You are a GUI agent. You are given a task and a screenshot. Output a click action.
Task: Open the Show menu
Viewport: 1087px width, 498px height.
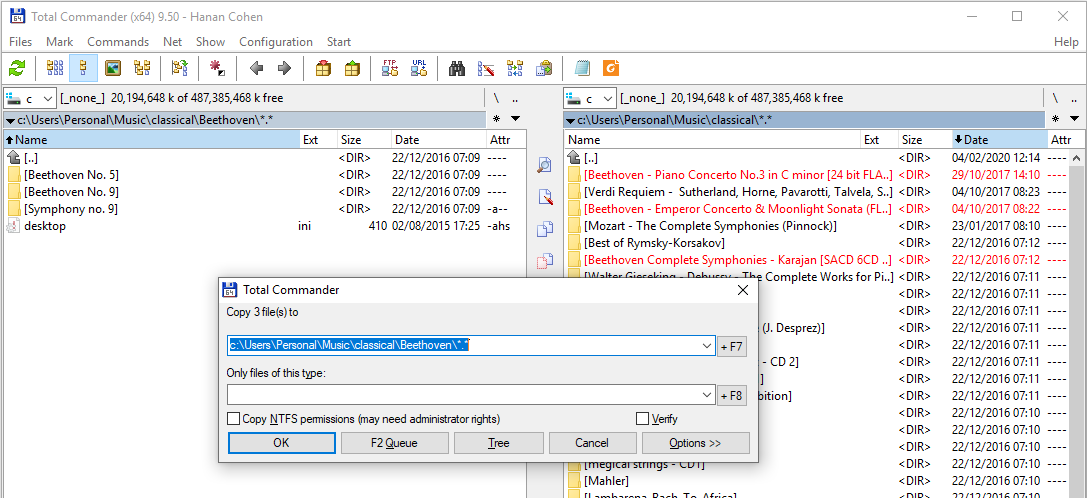(x=210, y=42)
